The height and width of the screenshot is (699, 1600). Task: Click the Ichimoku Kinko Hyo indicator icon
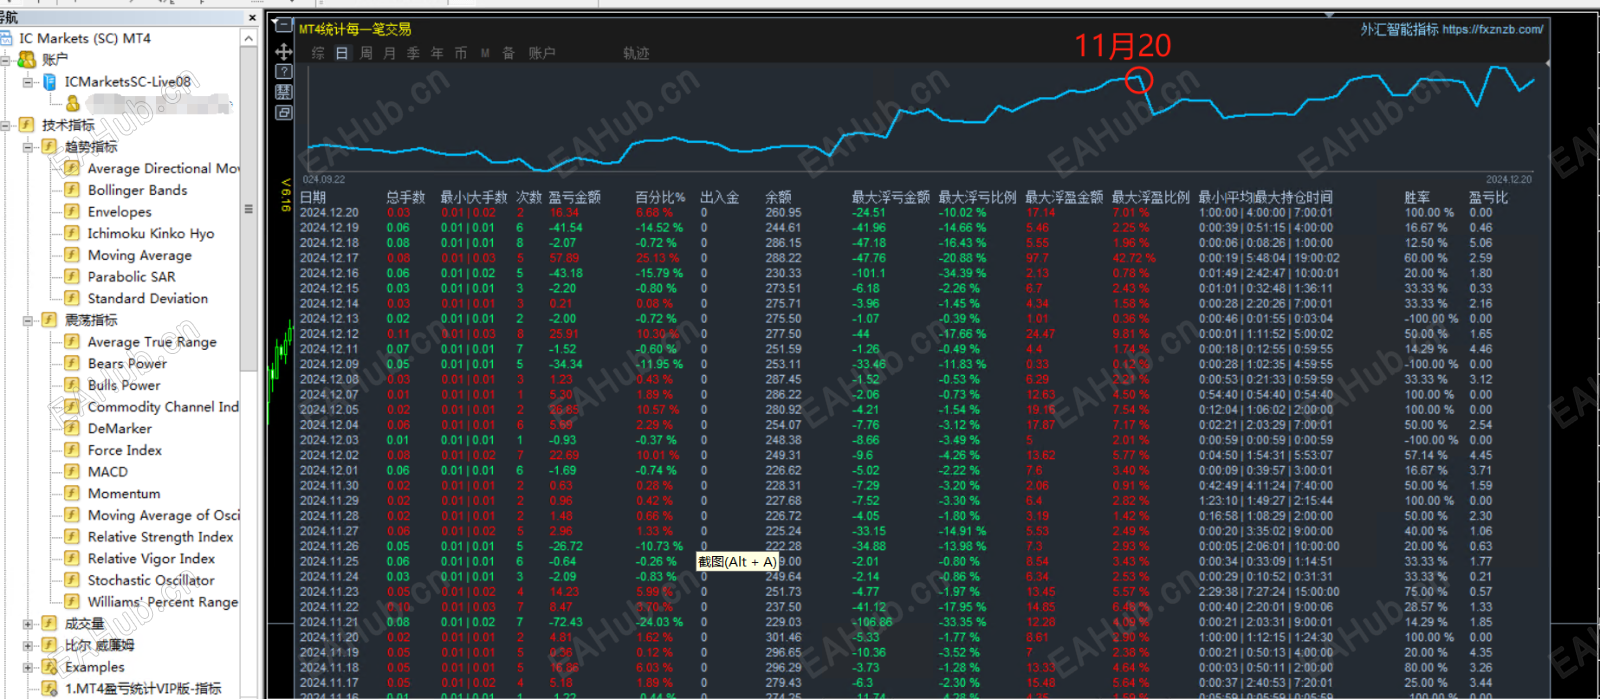[x=72, y=233]
